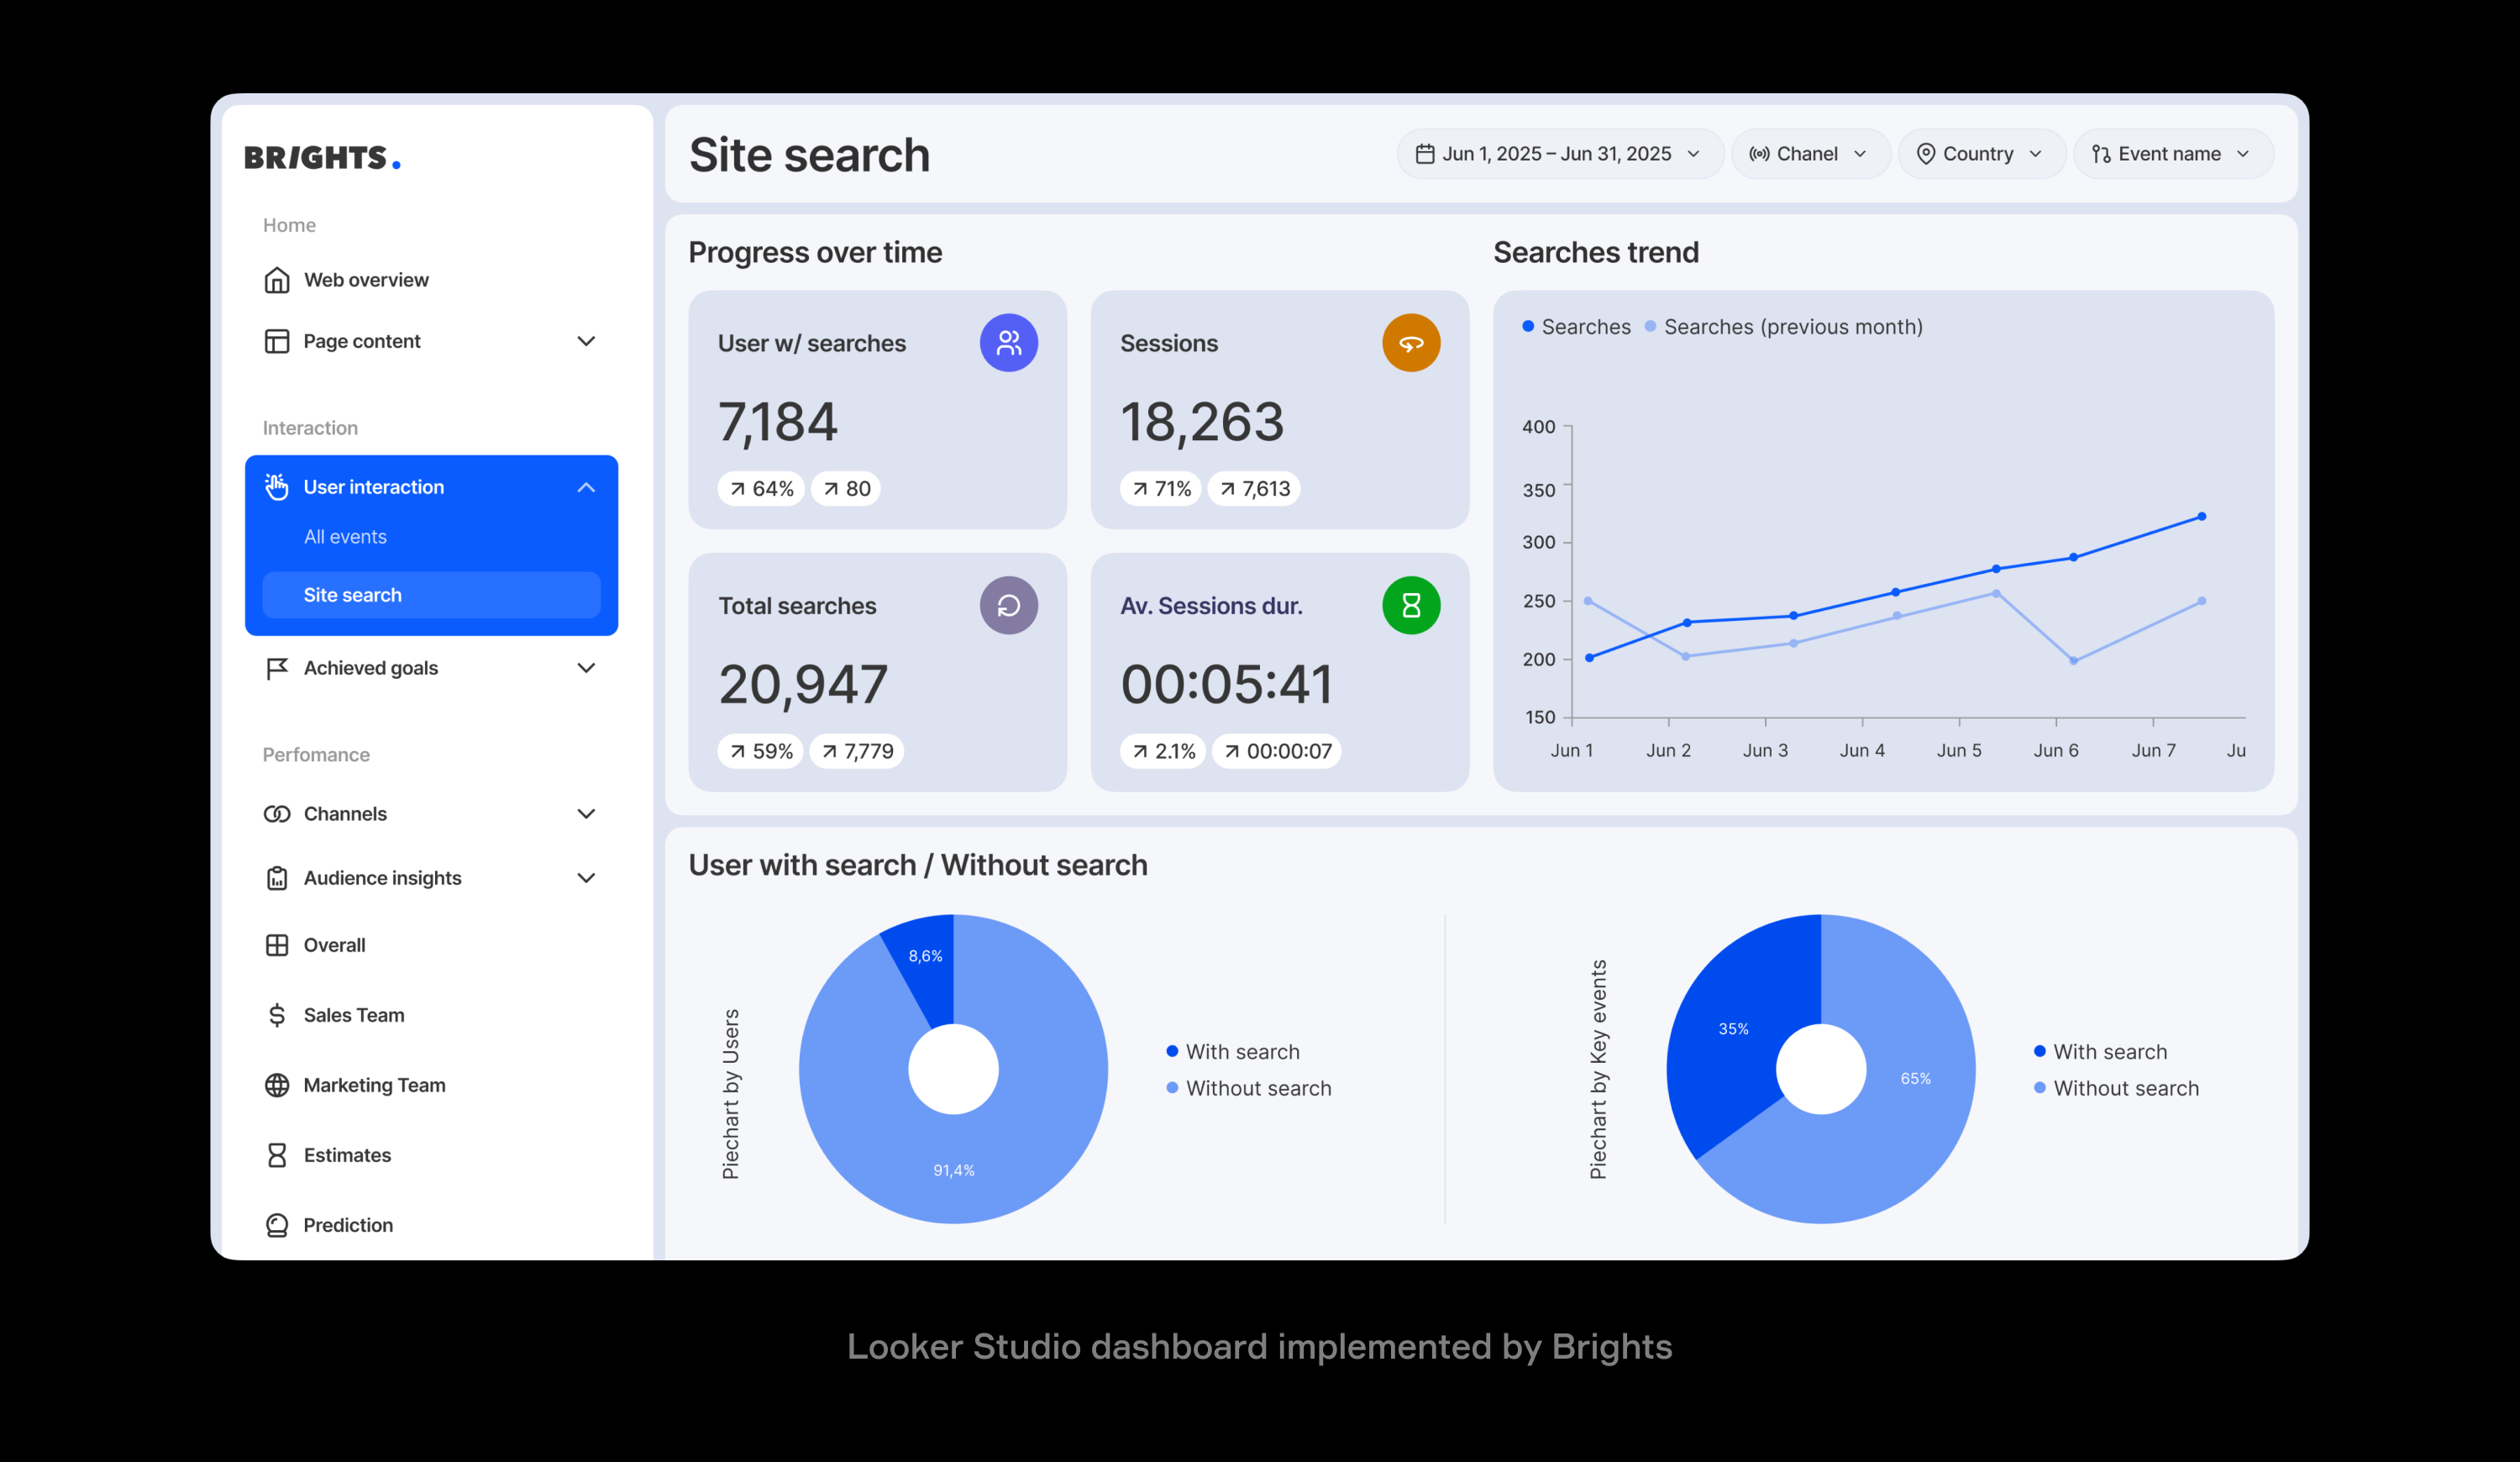The height and width of the screenshot is (1462, 2520).
Task: Click the User w/ searches purple icon
Action: coord(1010,342)
